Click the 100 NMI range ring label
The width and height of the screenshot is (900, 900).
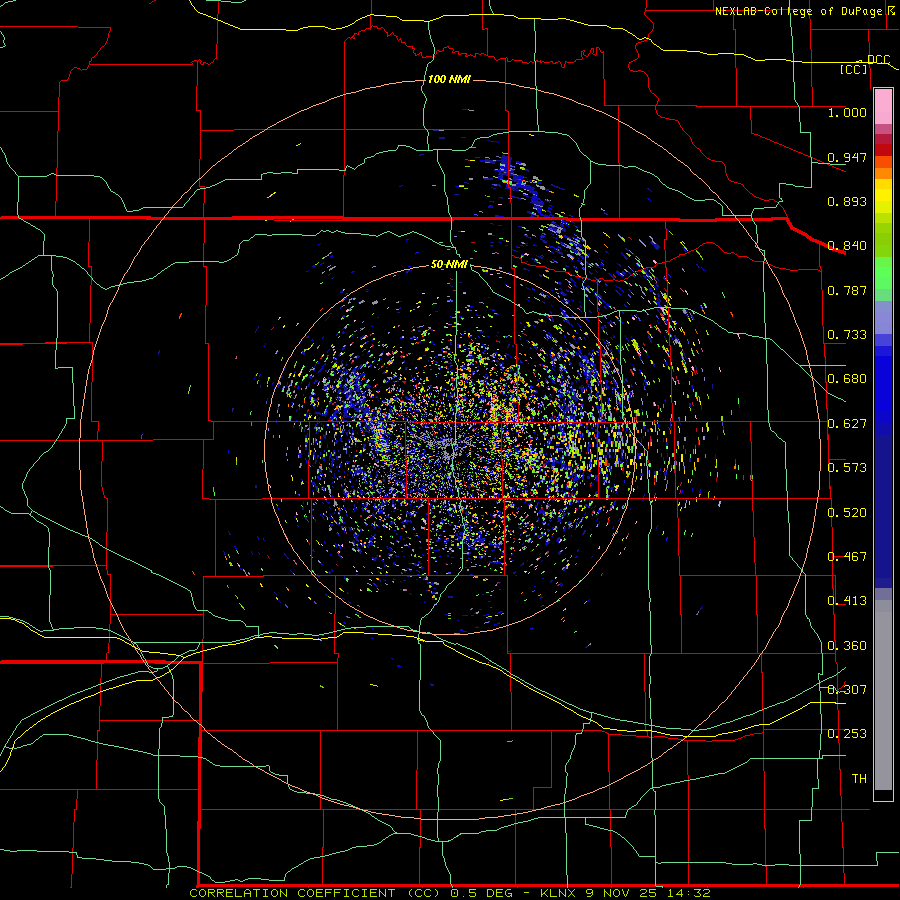coord(449,79)
